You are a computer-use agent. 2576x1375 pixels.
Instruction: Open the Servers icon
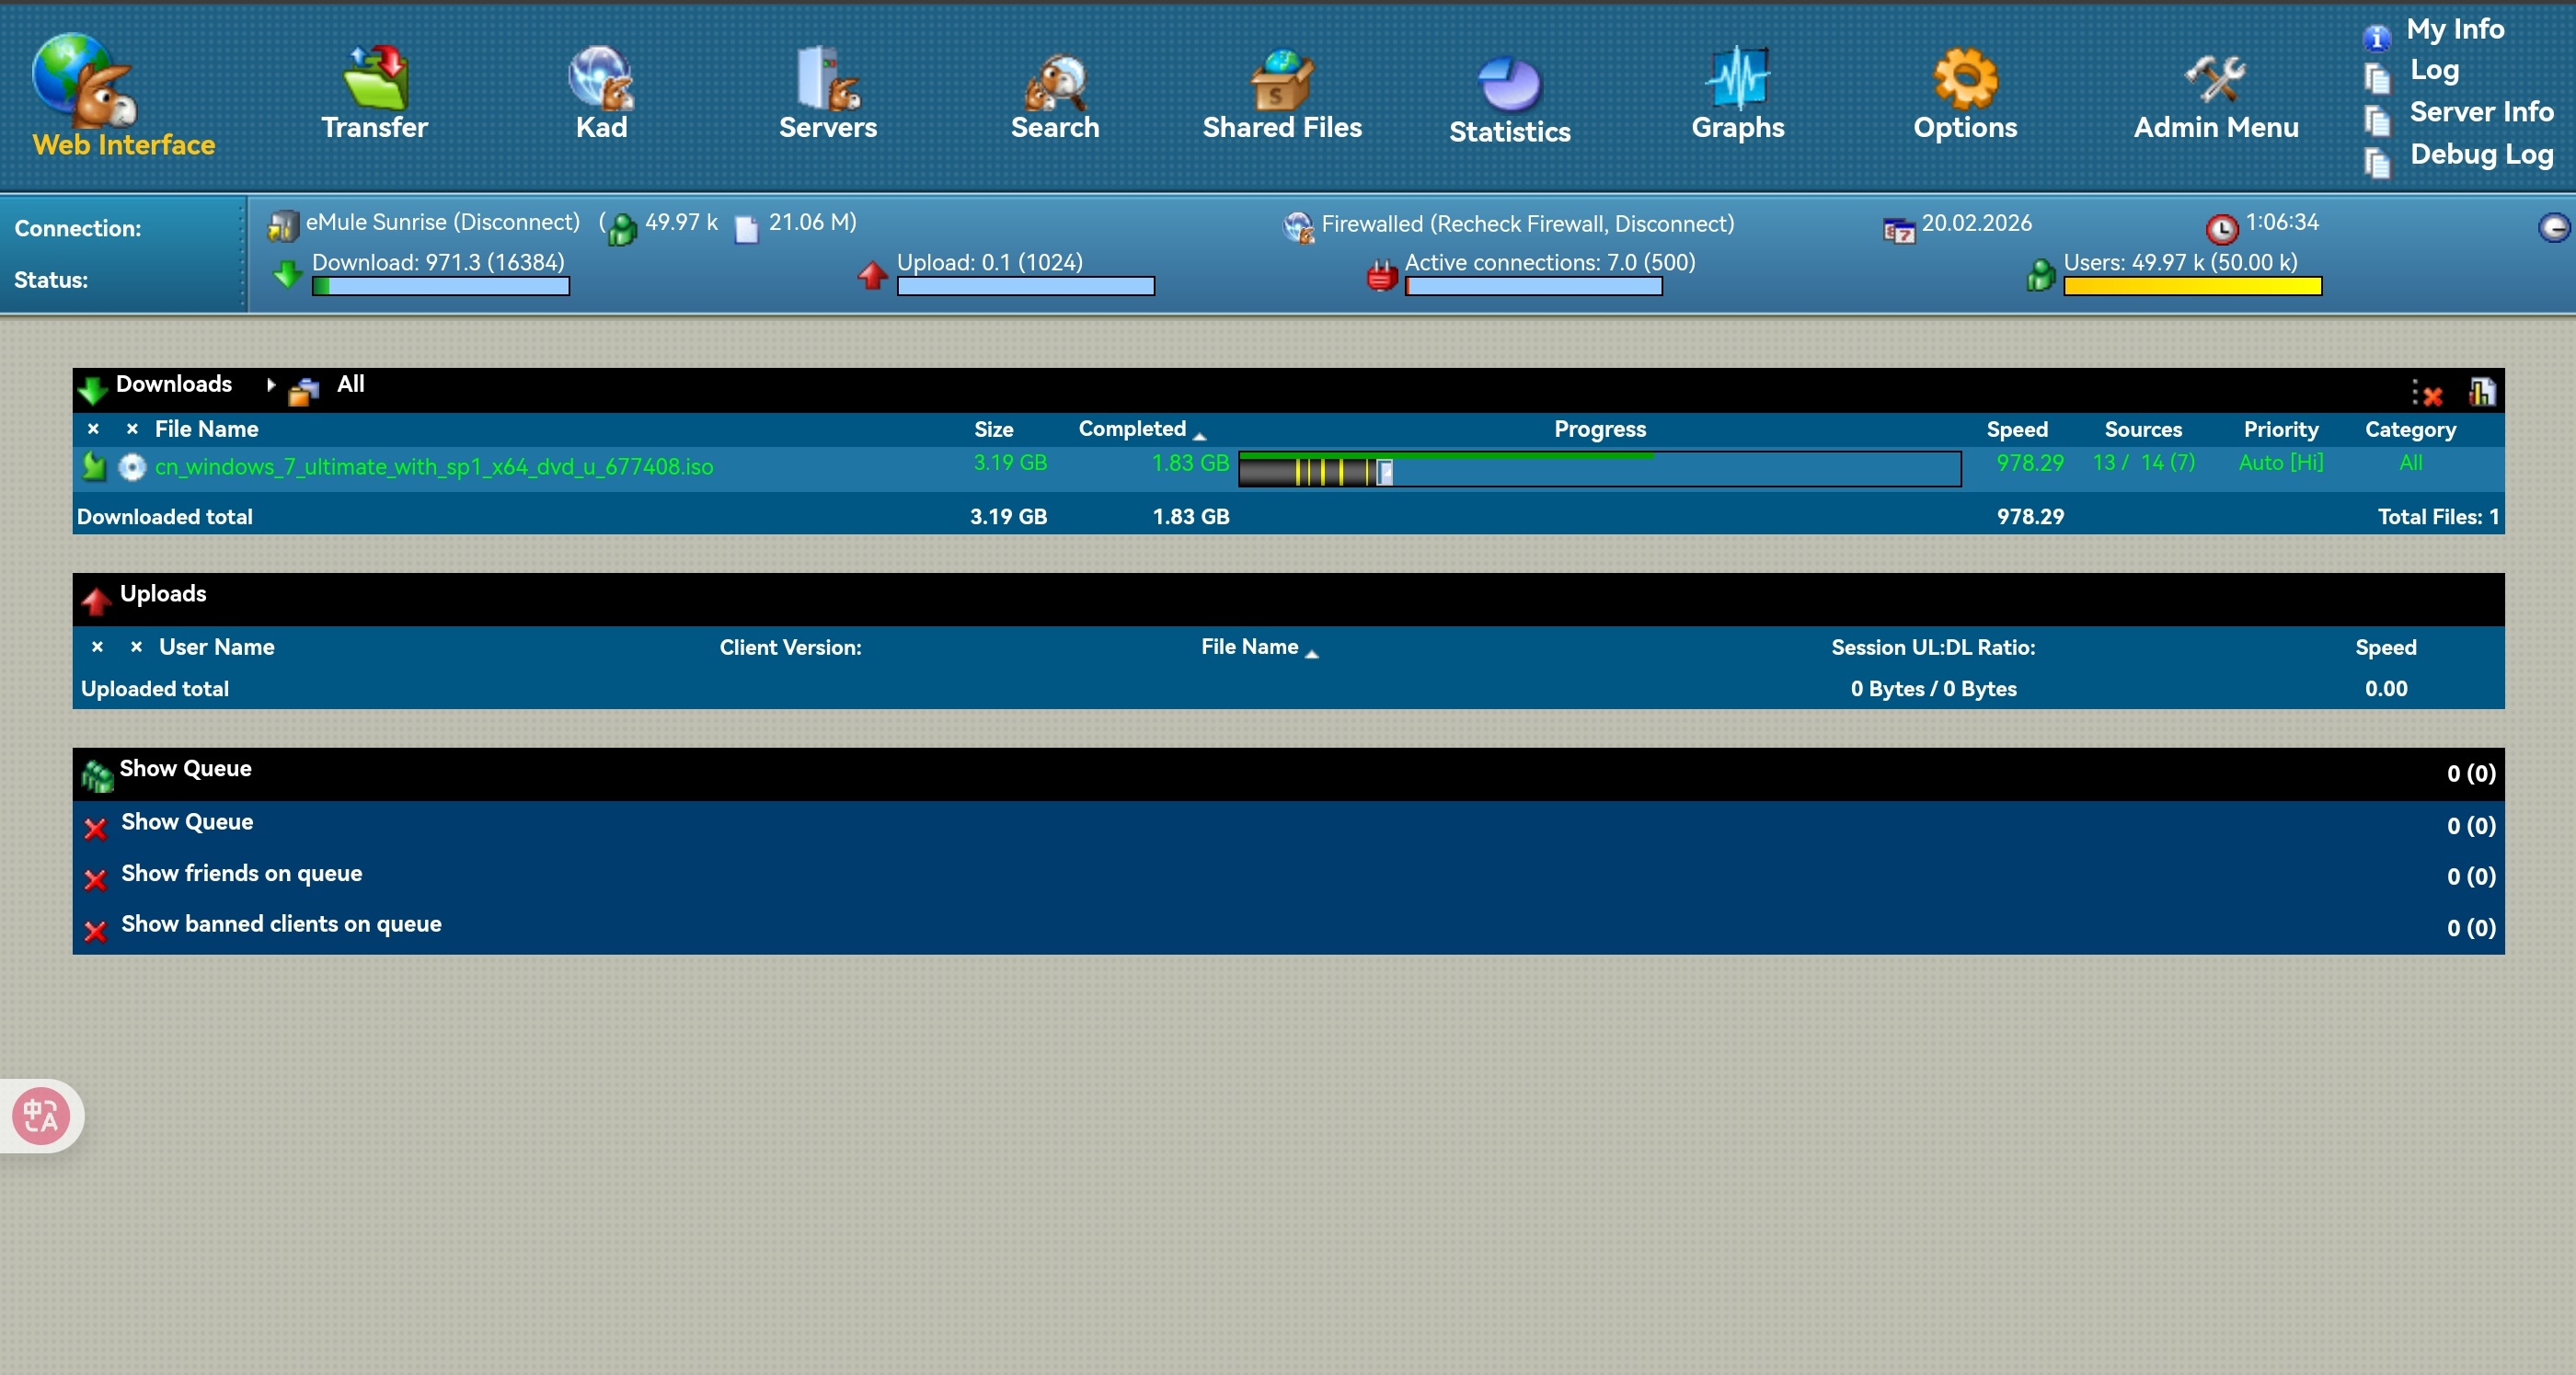click(x=827, y=79)
